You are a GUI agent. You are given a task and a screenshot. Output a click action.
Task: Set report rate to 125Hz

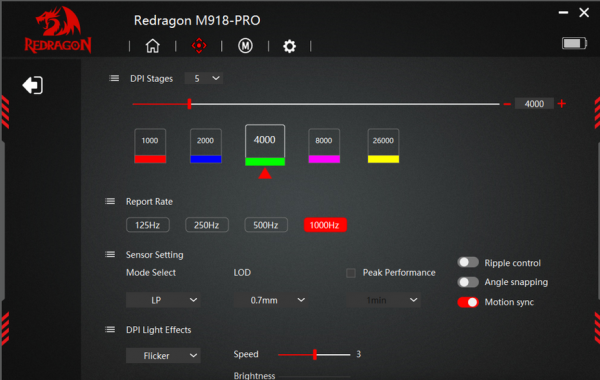tap(148, 225)
